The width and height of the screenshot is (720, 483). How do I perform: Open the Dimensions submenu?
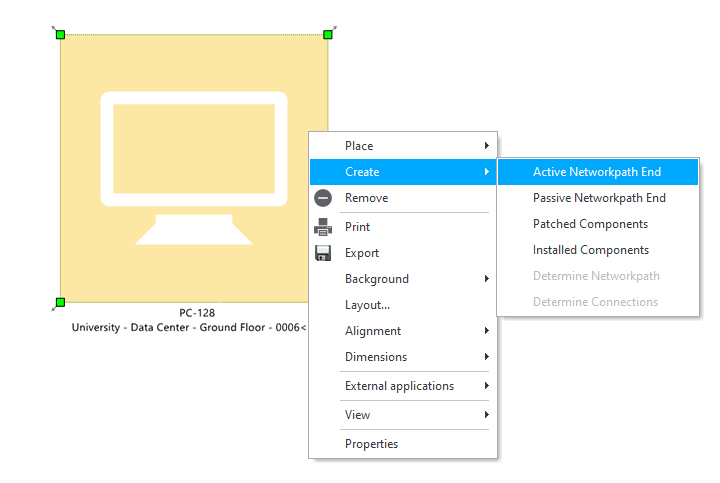point(403,357)
